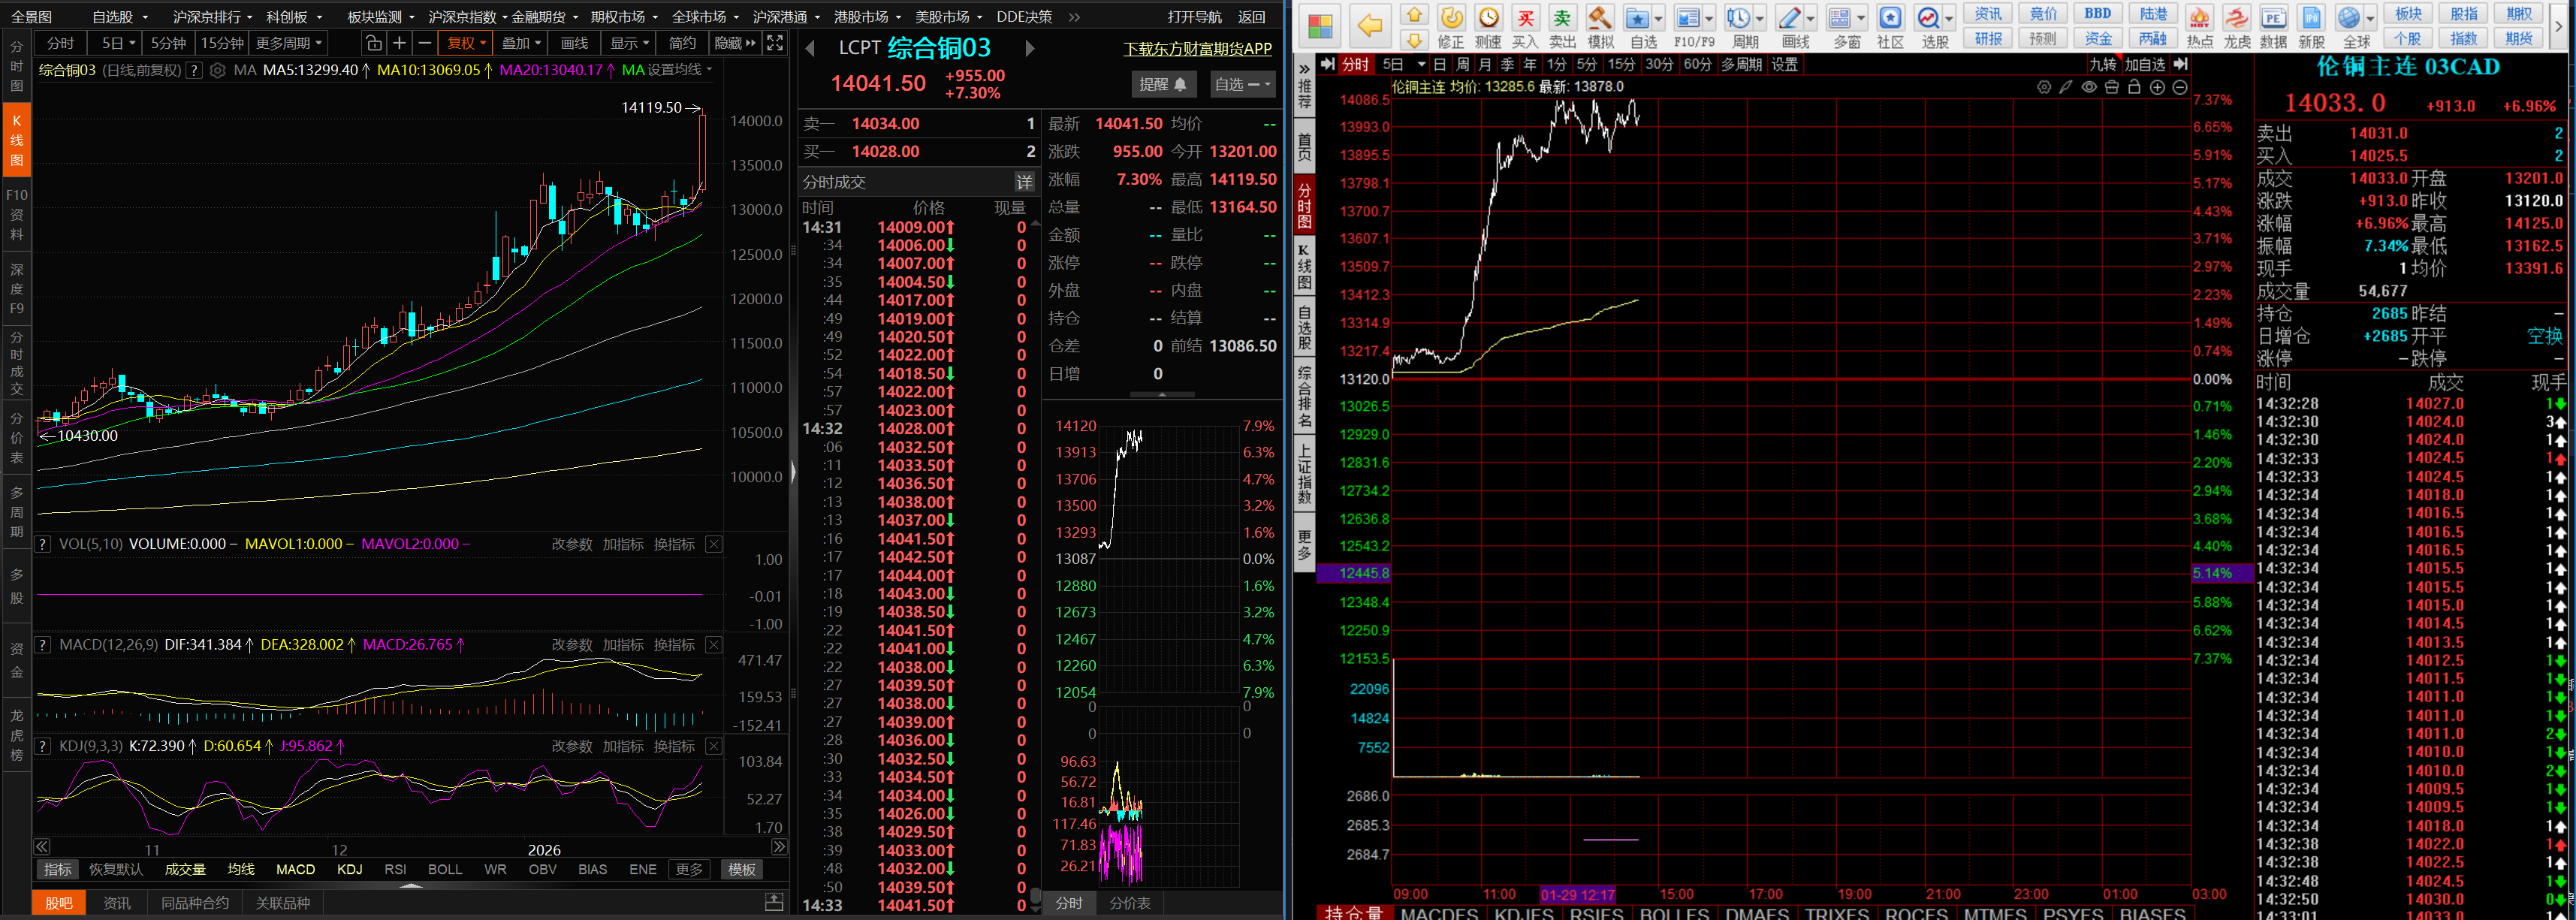The image size is (2576, 920).
Task: Toggle the padlock icon on 伦铜主连 chart
Action: pyautogui.click(x=2134, y=87)
